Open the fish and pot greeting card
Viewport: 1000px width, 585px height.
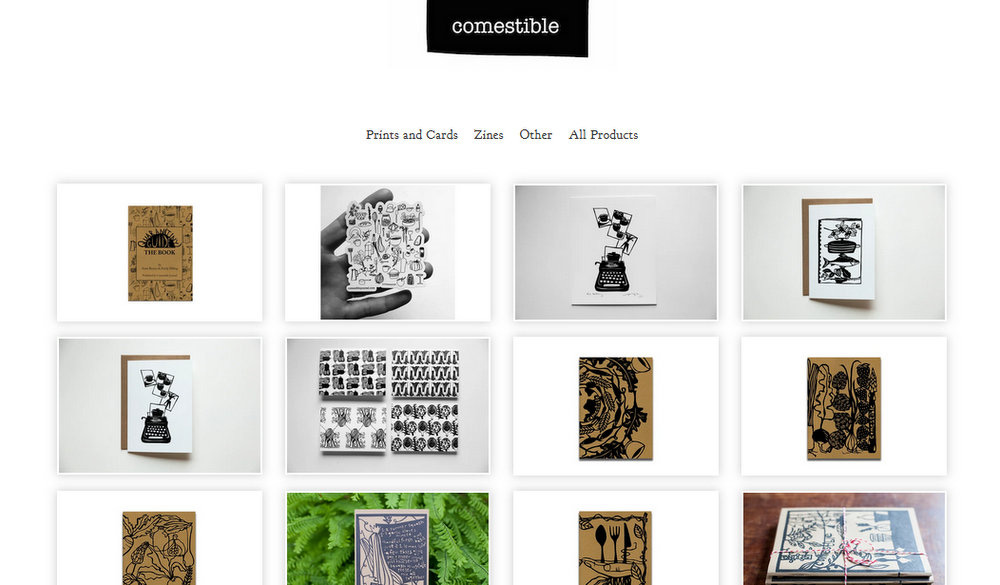(x=844, y=253)
